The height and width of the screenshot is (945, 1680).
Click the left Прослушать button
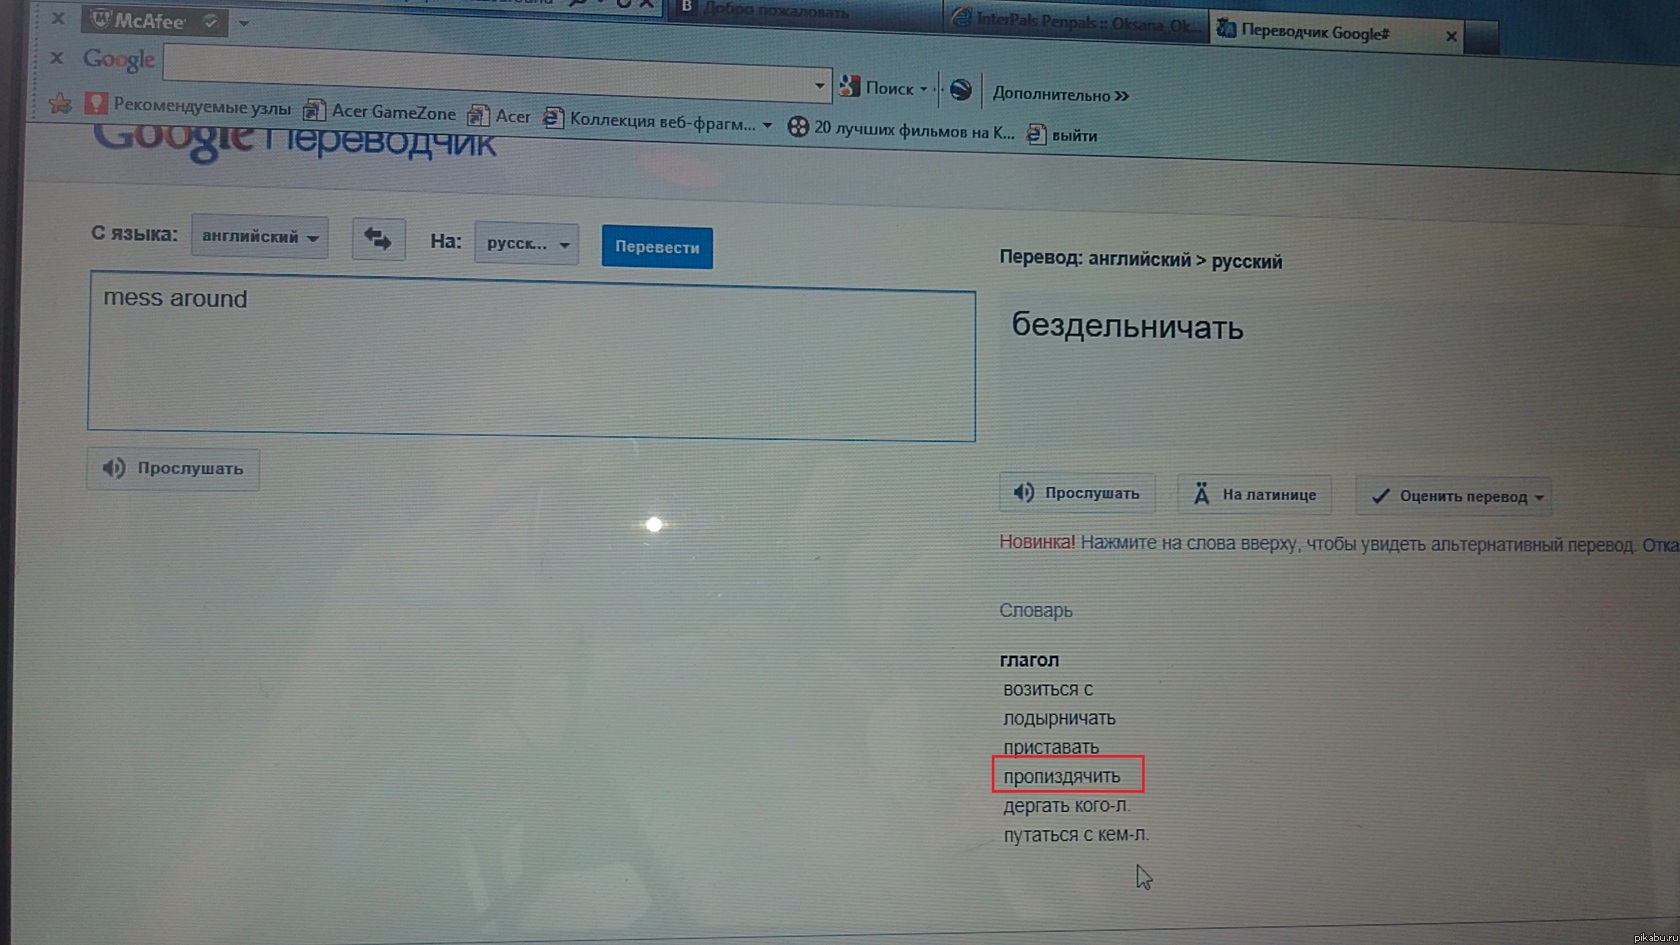(173, 468)
